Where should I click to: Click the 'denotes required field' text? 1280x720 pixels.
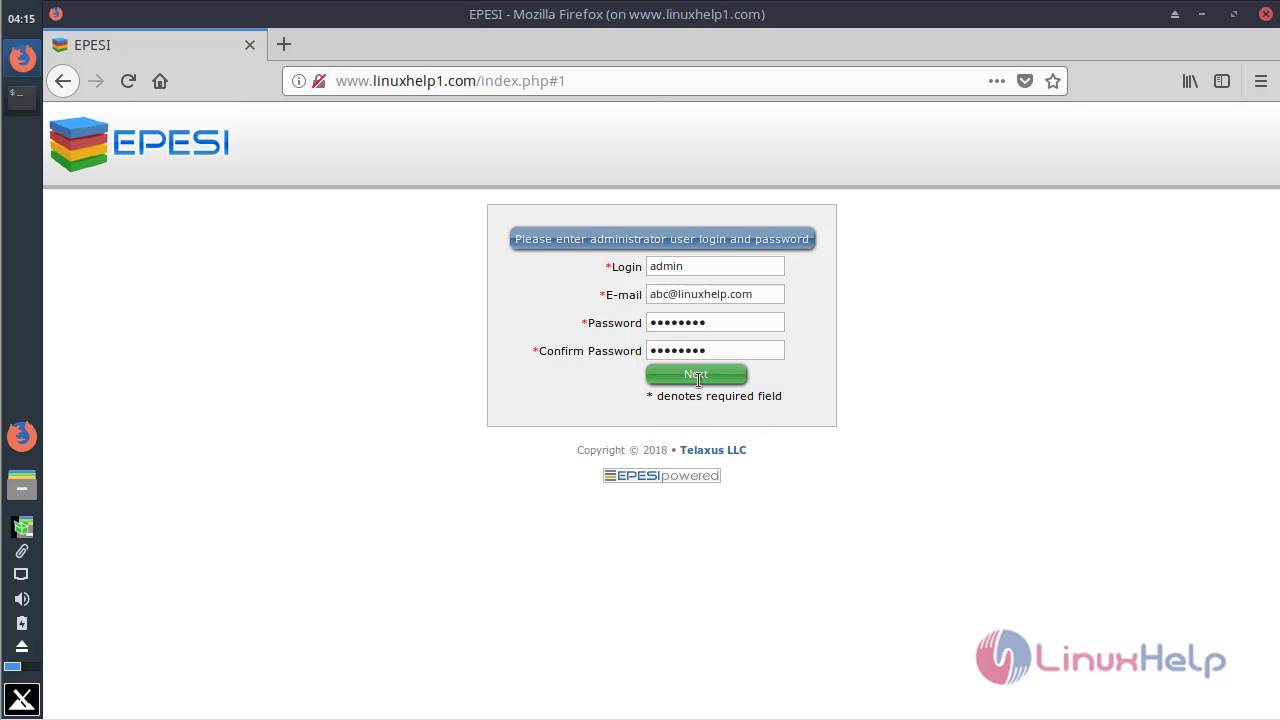(719, 396)
